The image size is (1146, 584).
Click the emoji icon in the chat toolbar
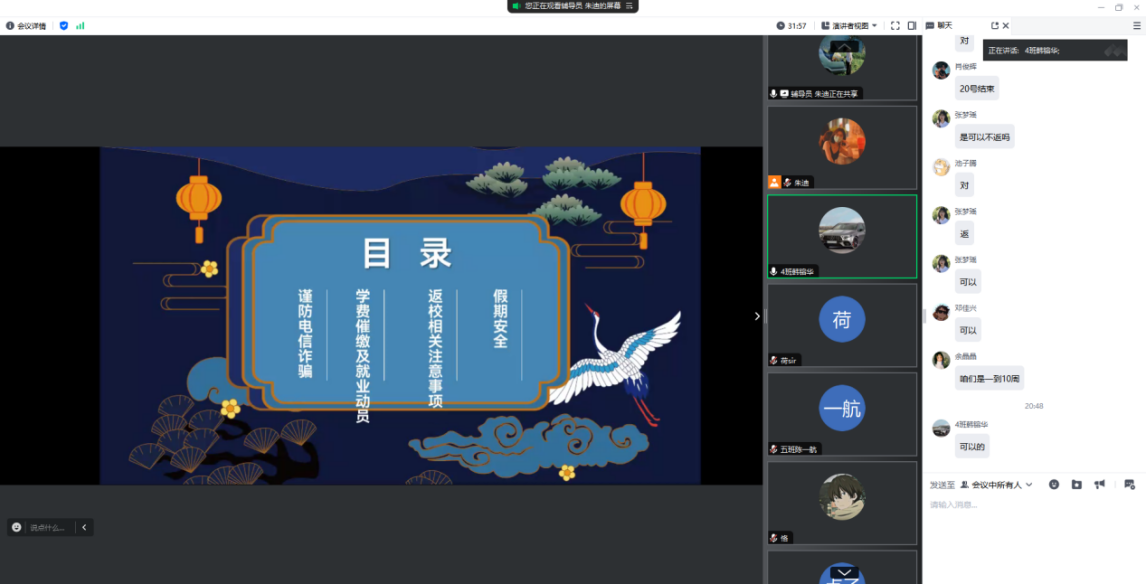[1054, 484]
